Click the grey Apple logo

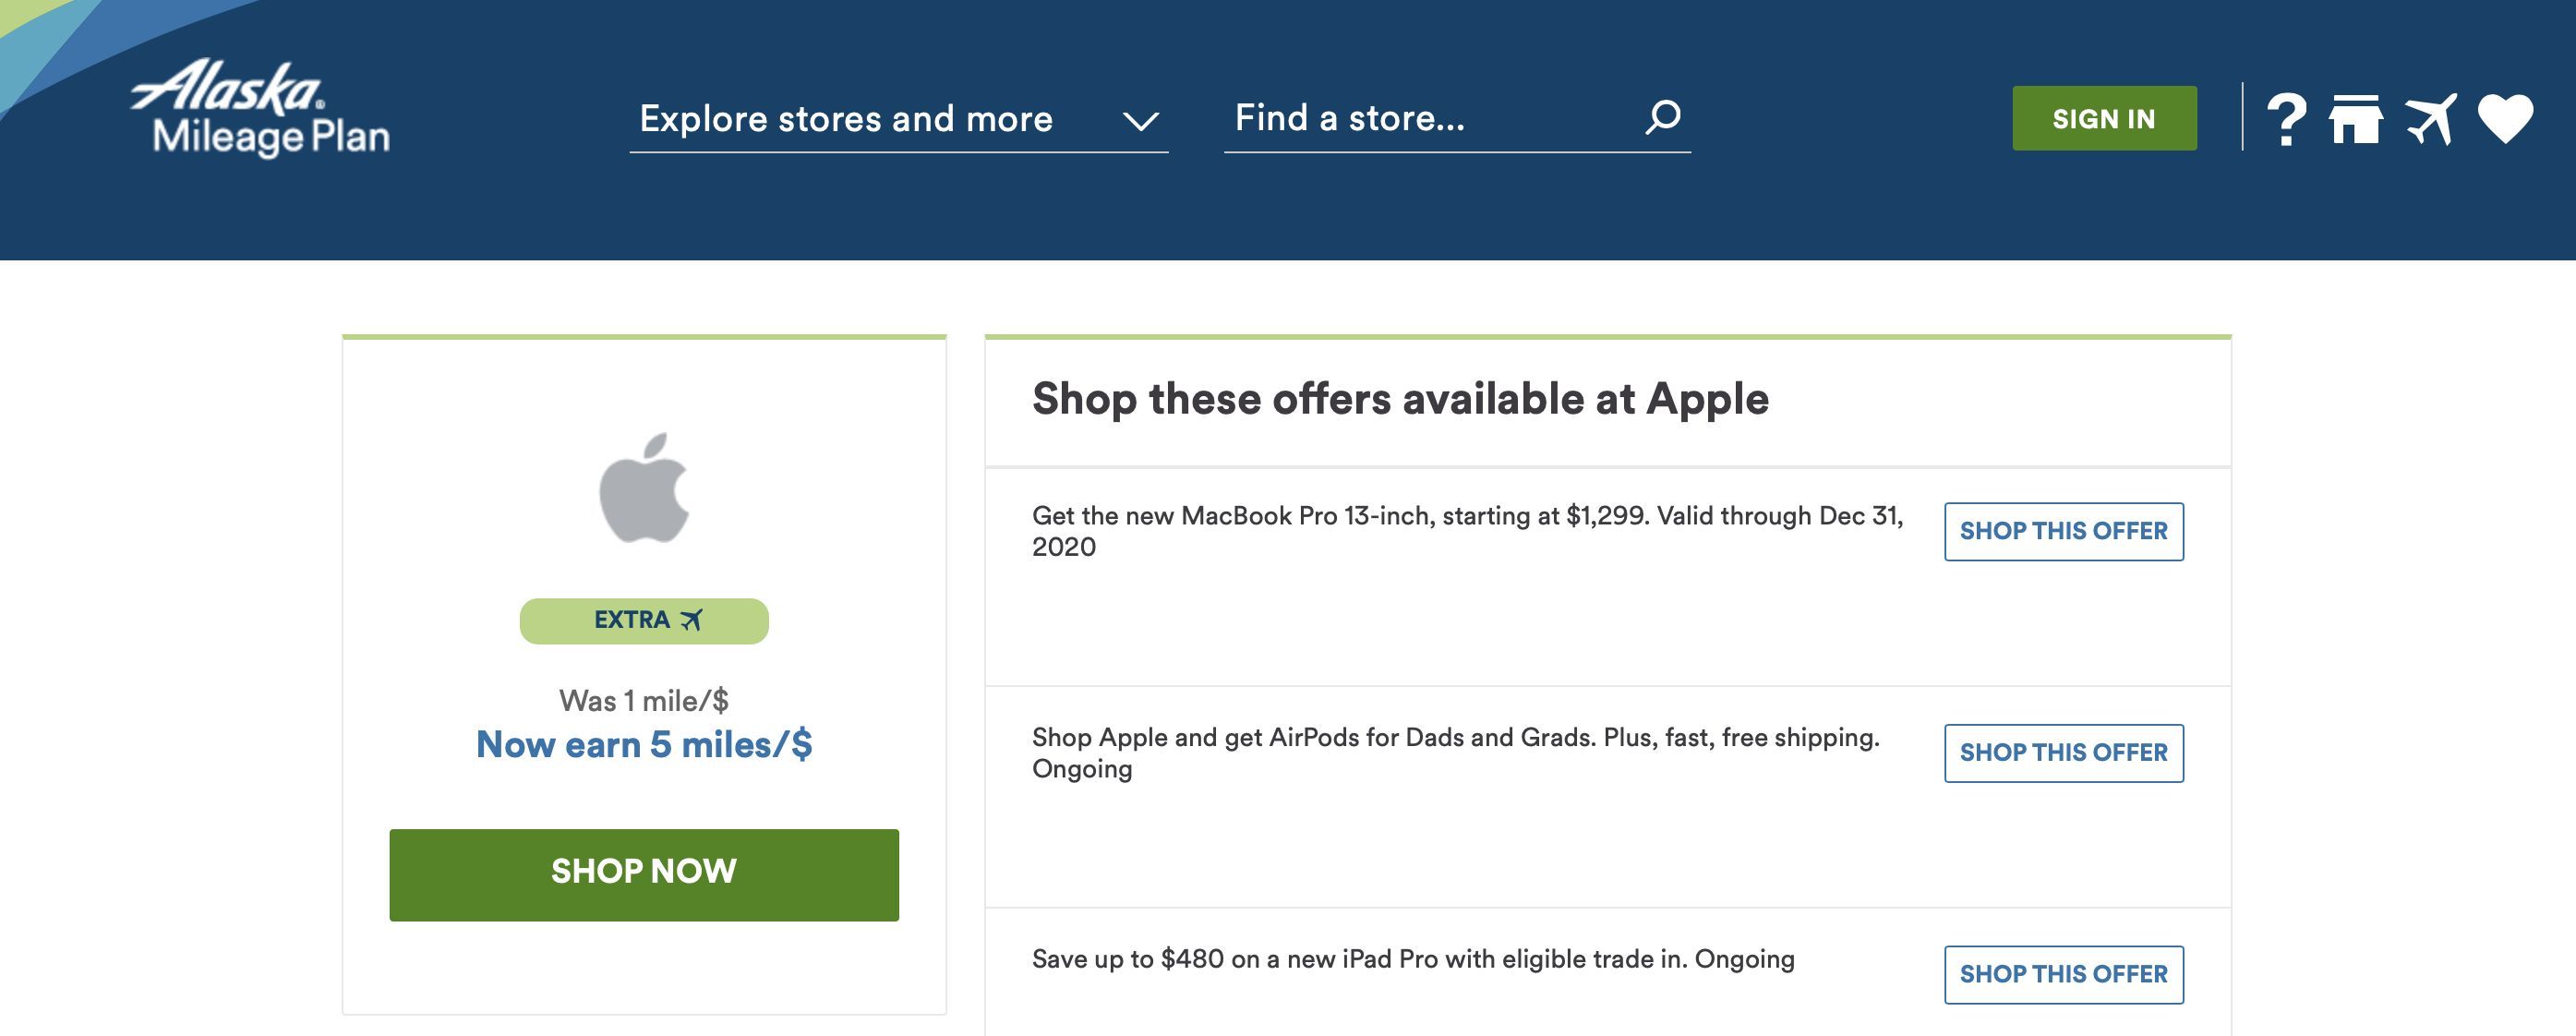[644, 488]
